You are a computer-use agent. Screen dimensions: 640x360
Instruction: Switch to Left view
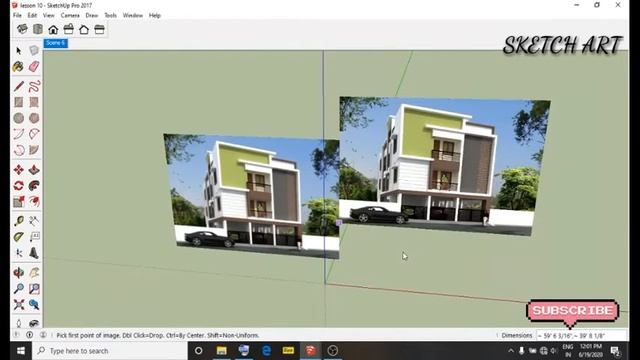pyautogui.click(x=100, y=29)
